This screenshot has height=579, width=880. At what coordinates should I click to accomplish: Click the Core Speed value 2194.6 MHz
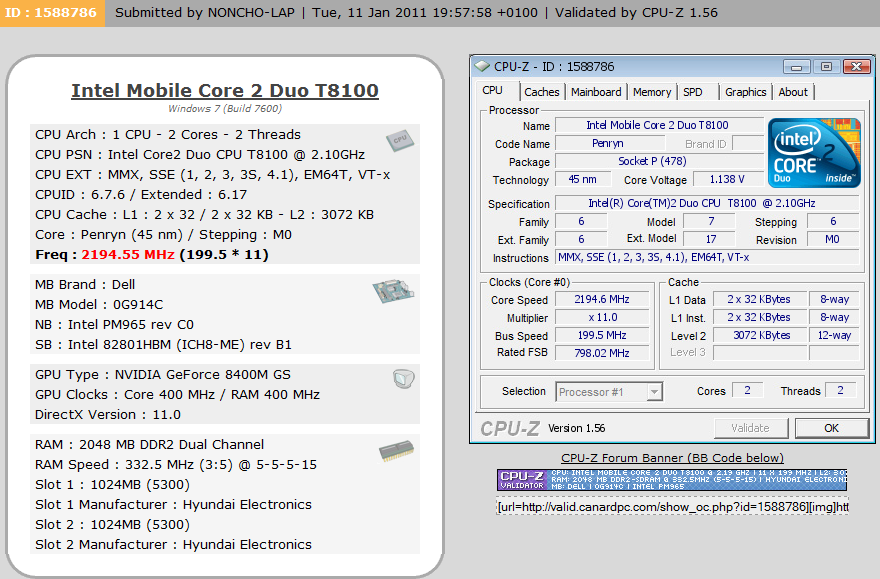(x=602, y=300)
